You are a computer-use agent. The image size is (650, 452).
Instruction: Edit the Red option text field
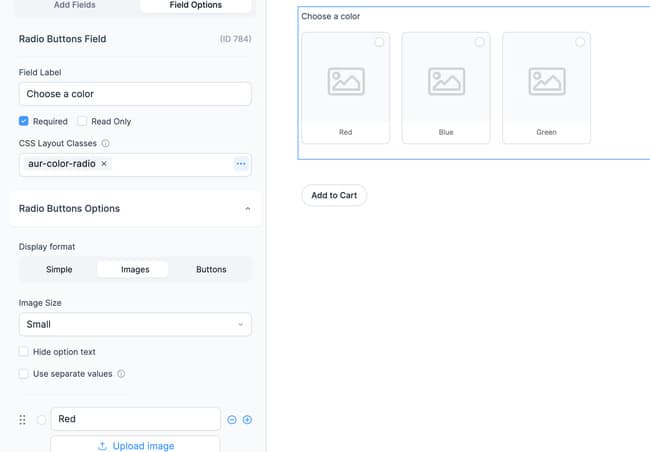(136, 419)
